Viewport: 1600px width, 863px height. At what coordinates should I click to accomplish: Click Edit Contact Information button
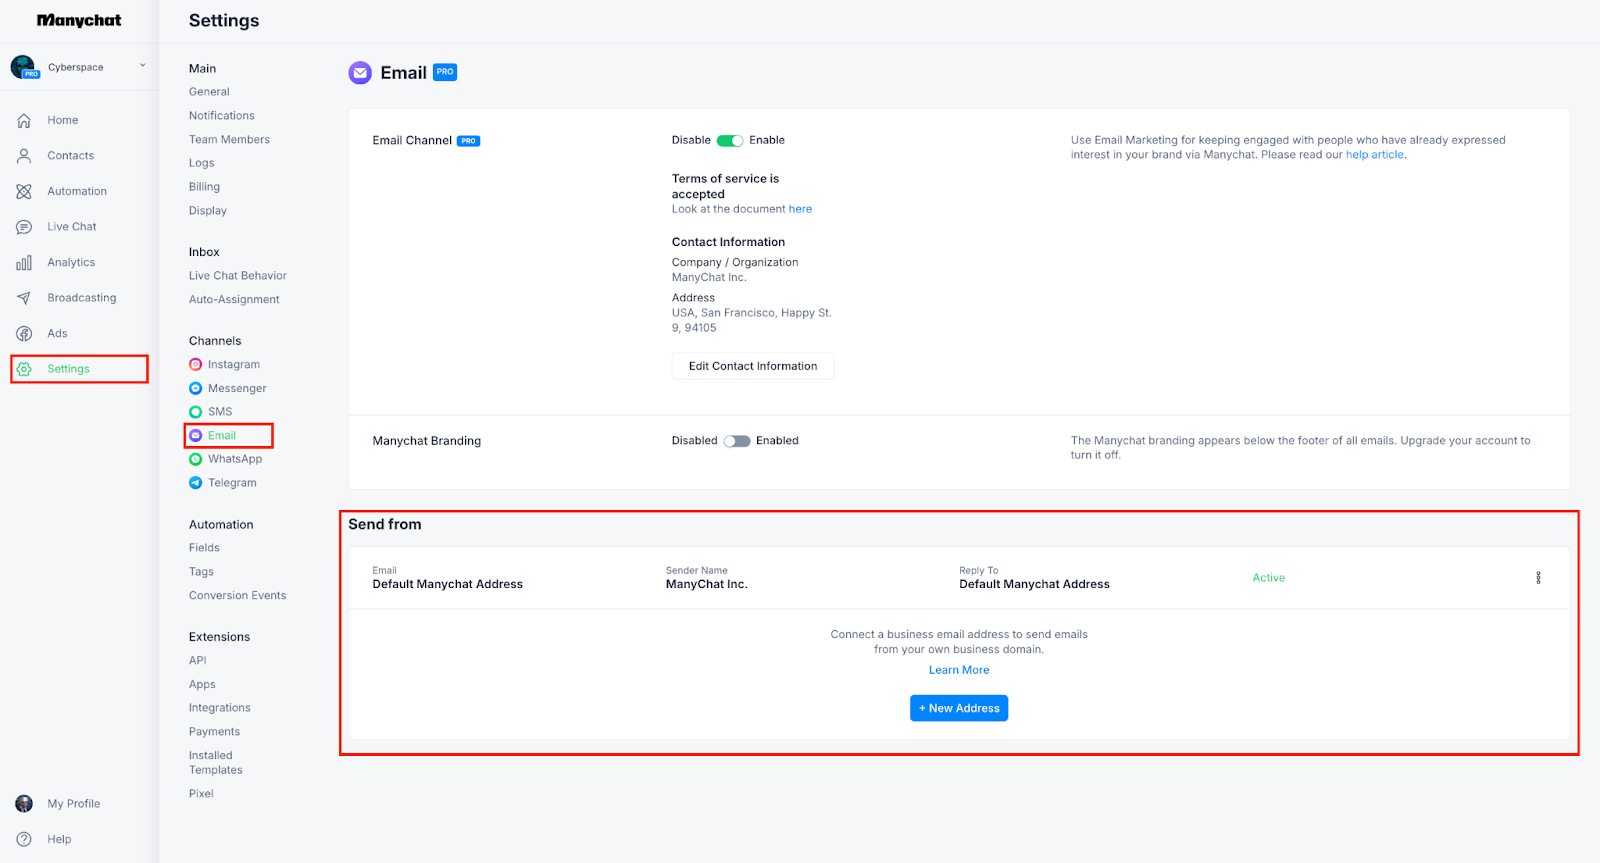point(752,366)
